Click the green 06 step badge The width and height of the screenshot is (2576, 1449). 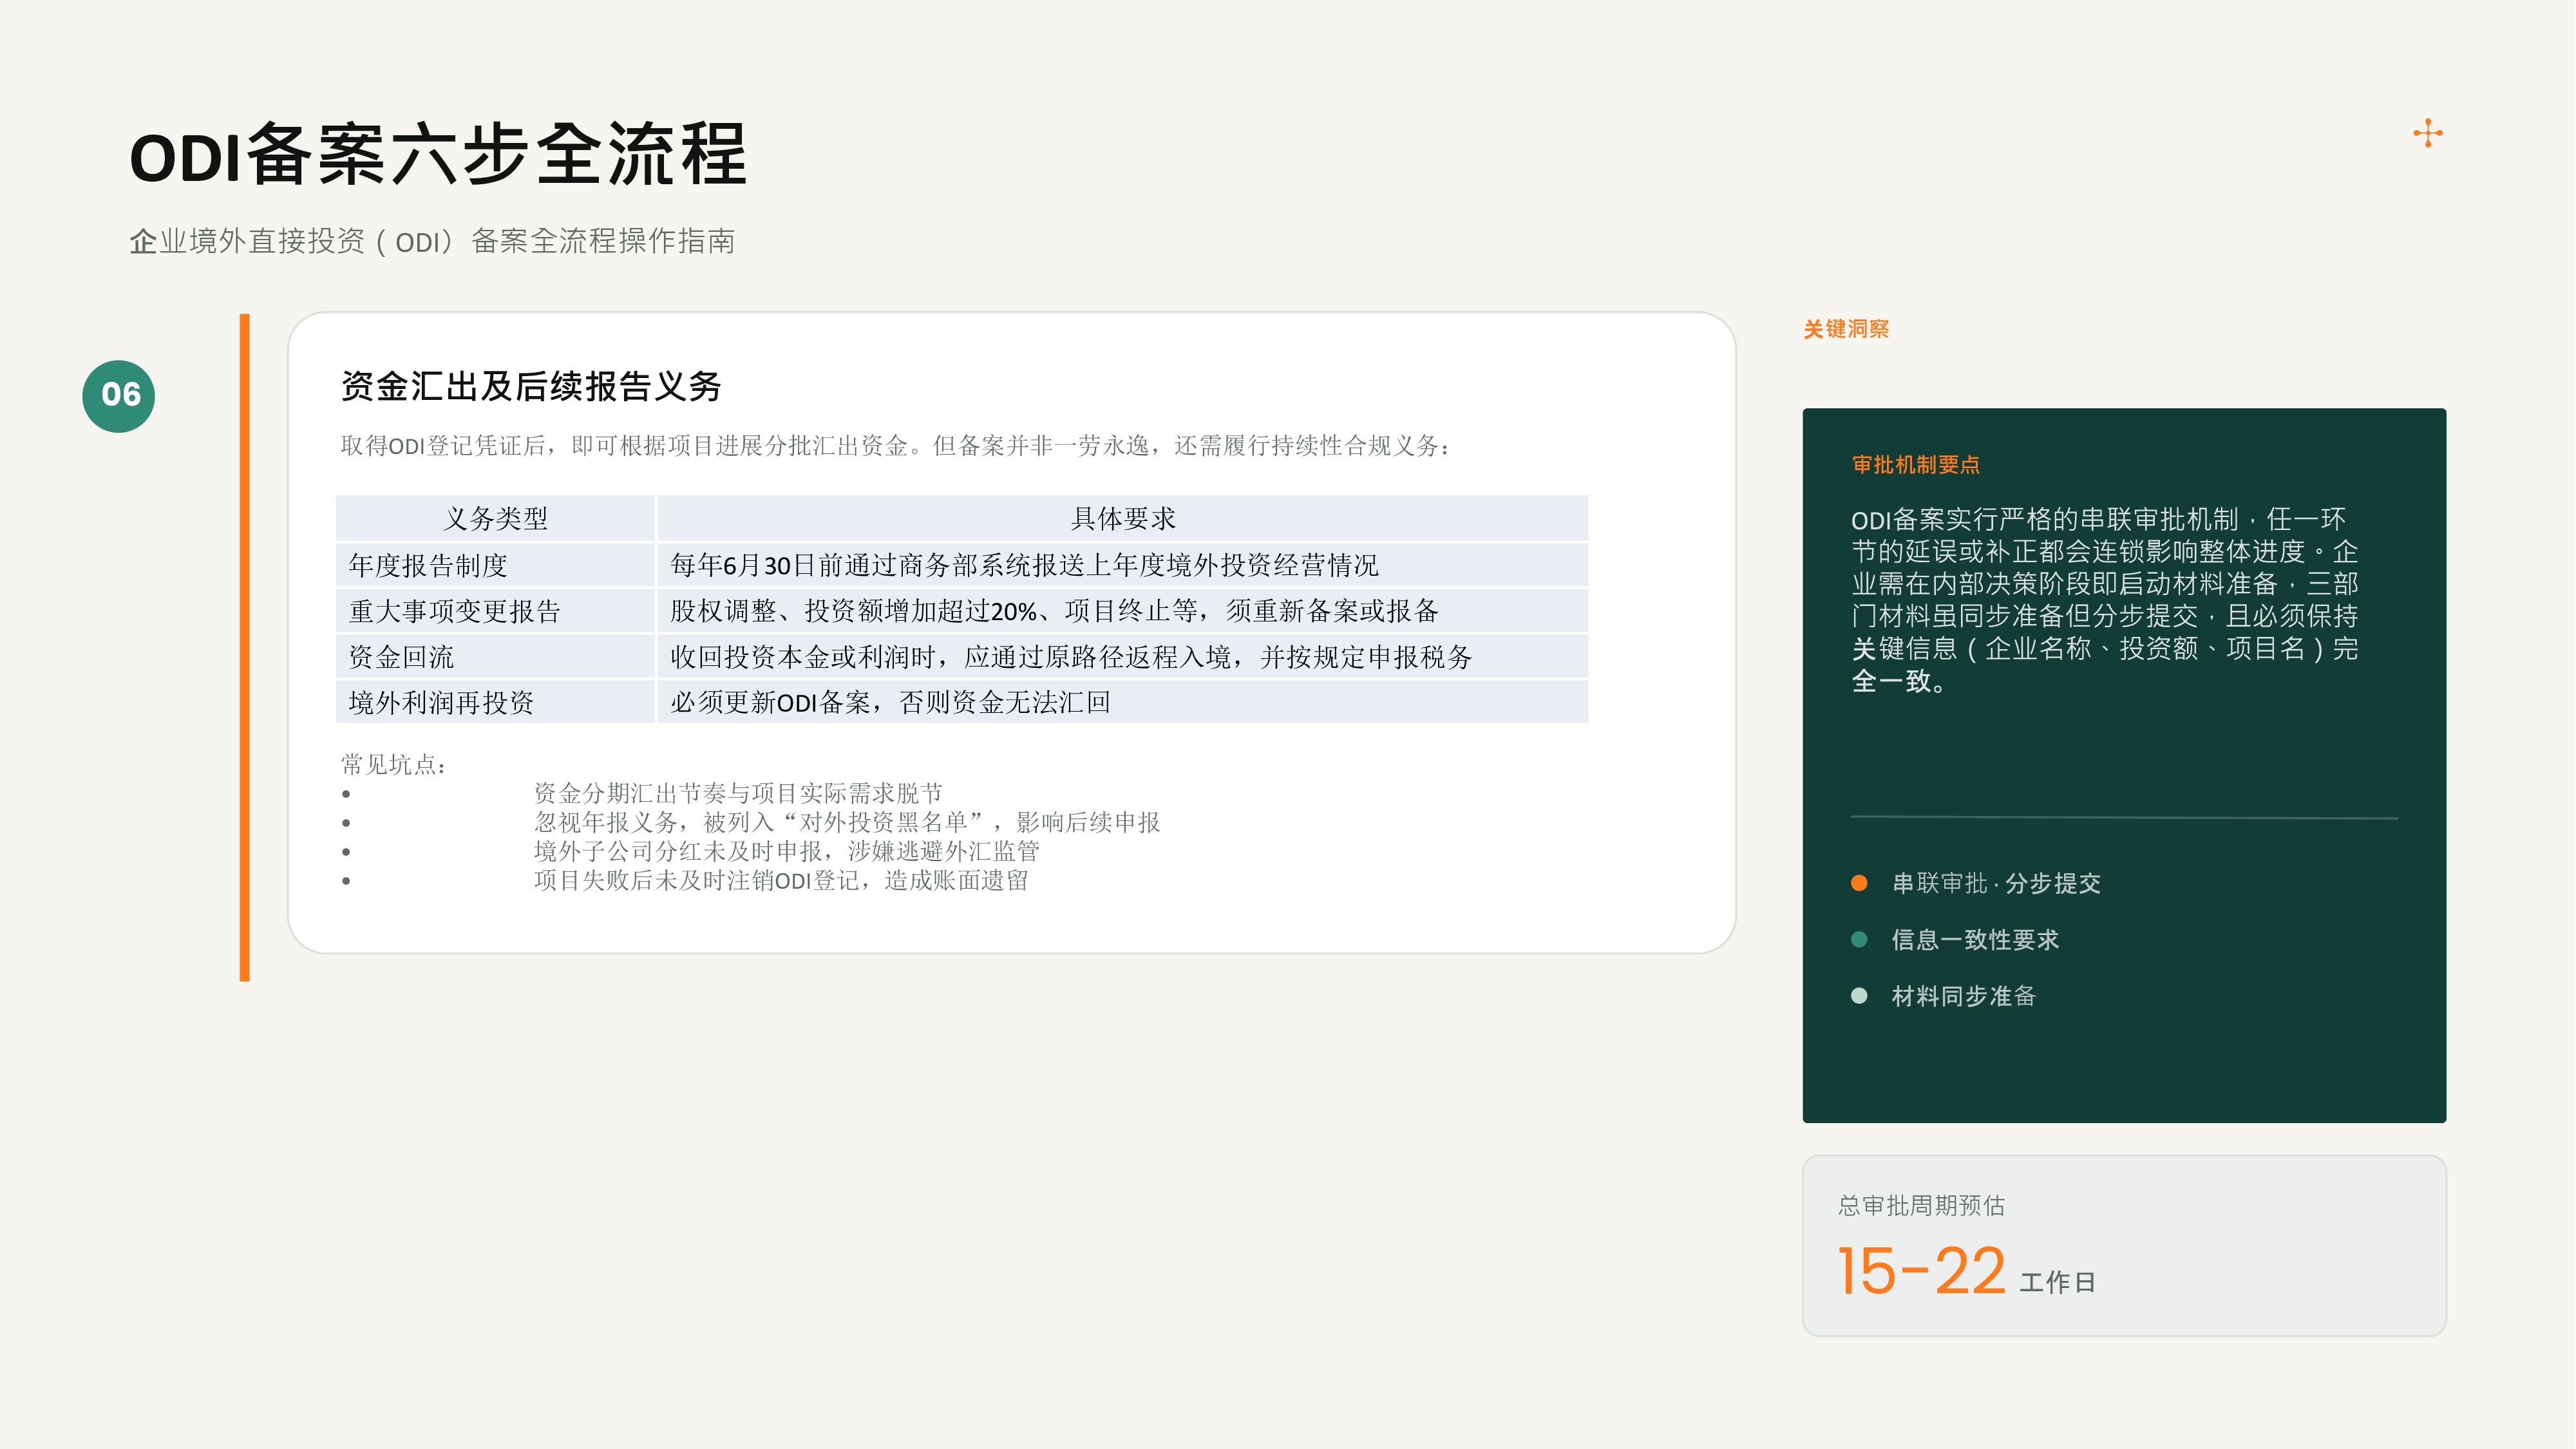click(x=119, y=396)
